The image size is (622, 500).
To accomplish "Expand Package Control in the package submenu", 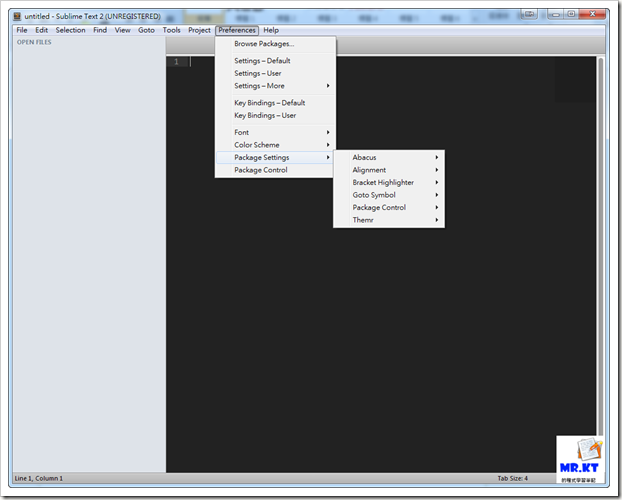I will point(389,208).
